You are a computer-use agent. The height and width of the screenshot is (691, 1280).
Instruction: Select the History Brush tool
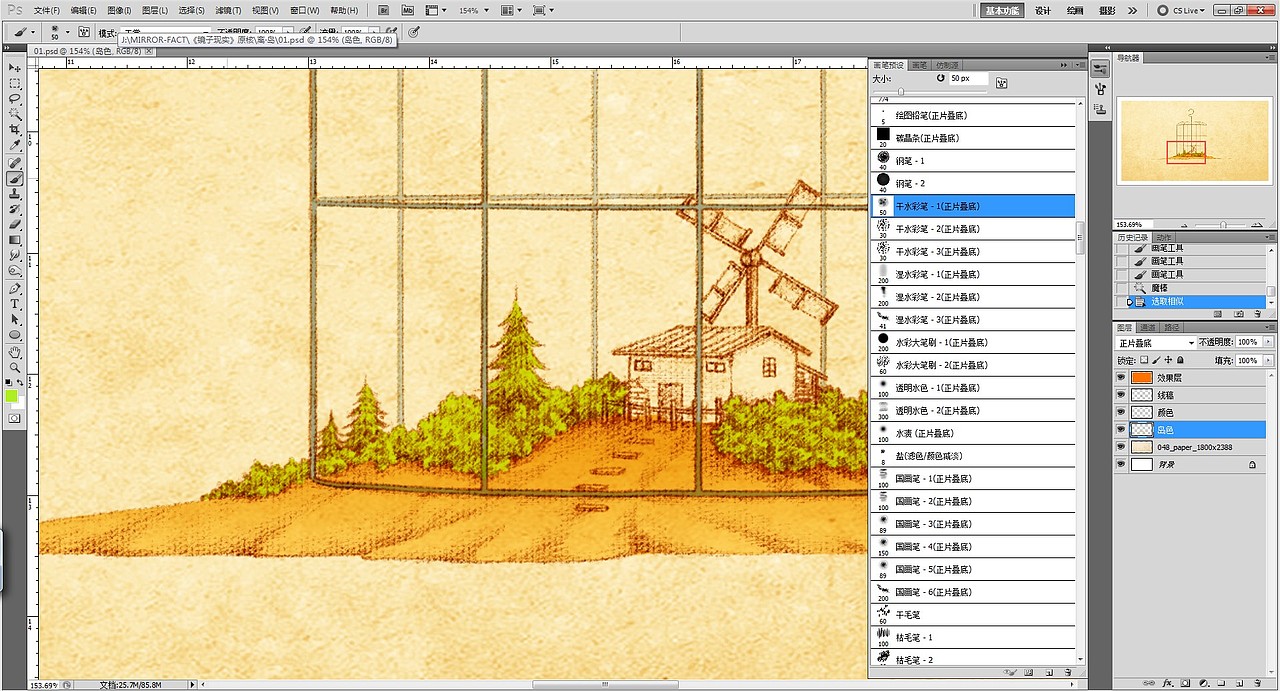tap(15, 210)
